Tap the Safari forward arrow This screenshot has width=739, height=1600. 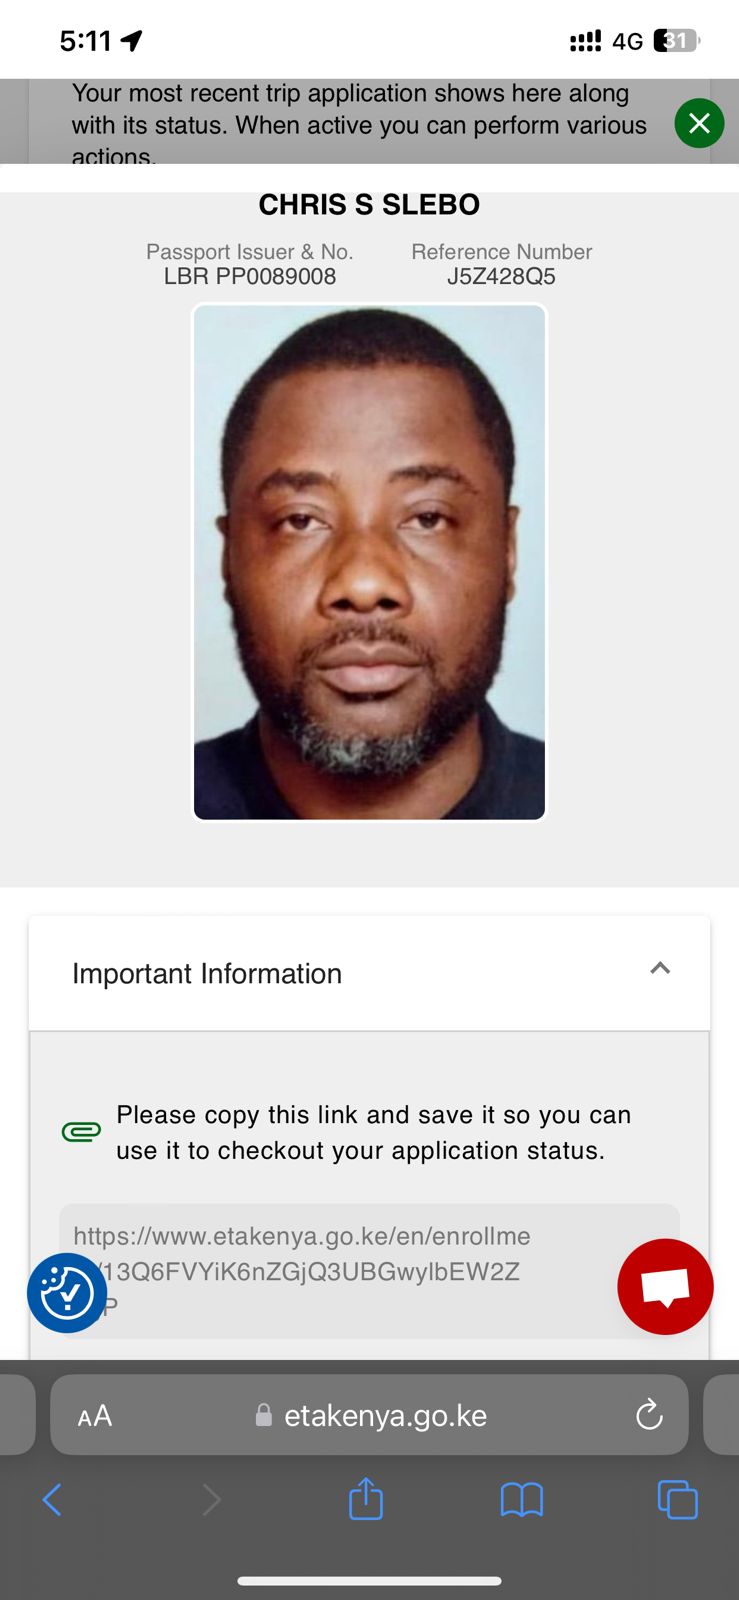pos(211,1499)
